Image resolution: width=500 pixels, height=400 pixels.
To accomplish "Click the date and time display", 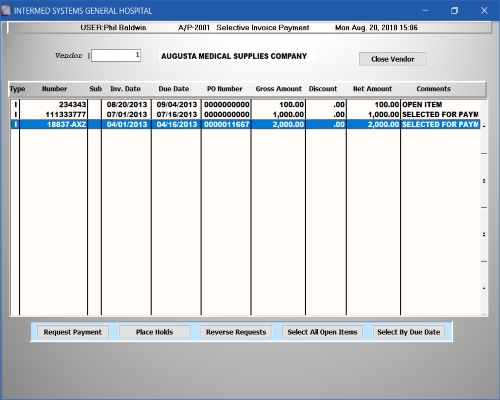I will tap(376, 28).
